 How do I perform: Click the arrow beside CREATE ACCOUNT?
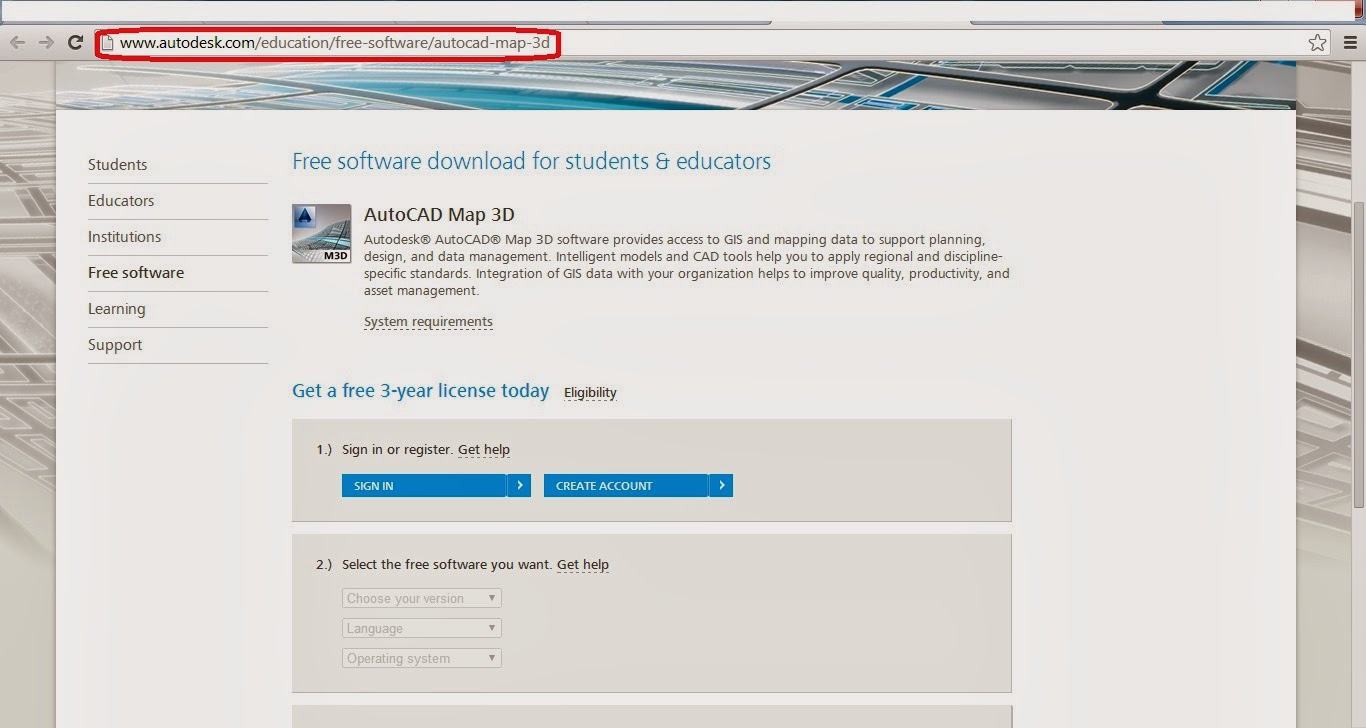(x=721, y=485)
